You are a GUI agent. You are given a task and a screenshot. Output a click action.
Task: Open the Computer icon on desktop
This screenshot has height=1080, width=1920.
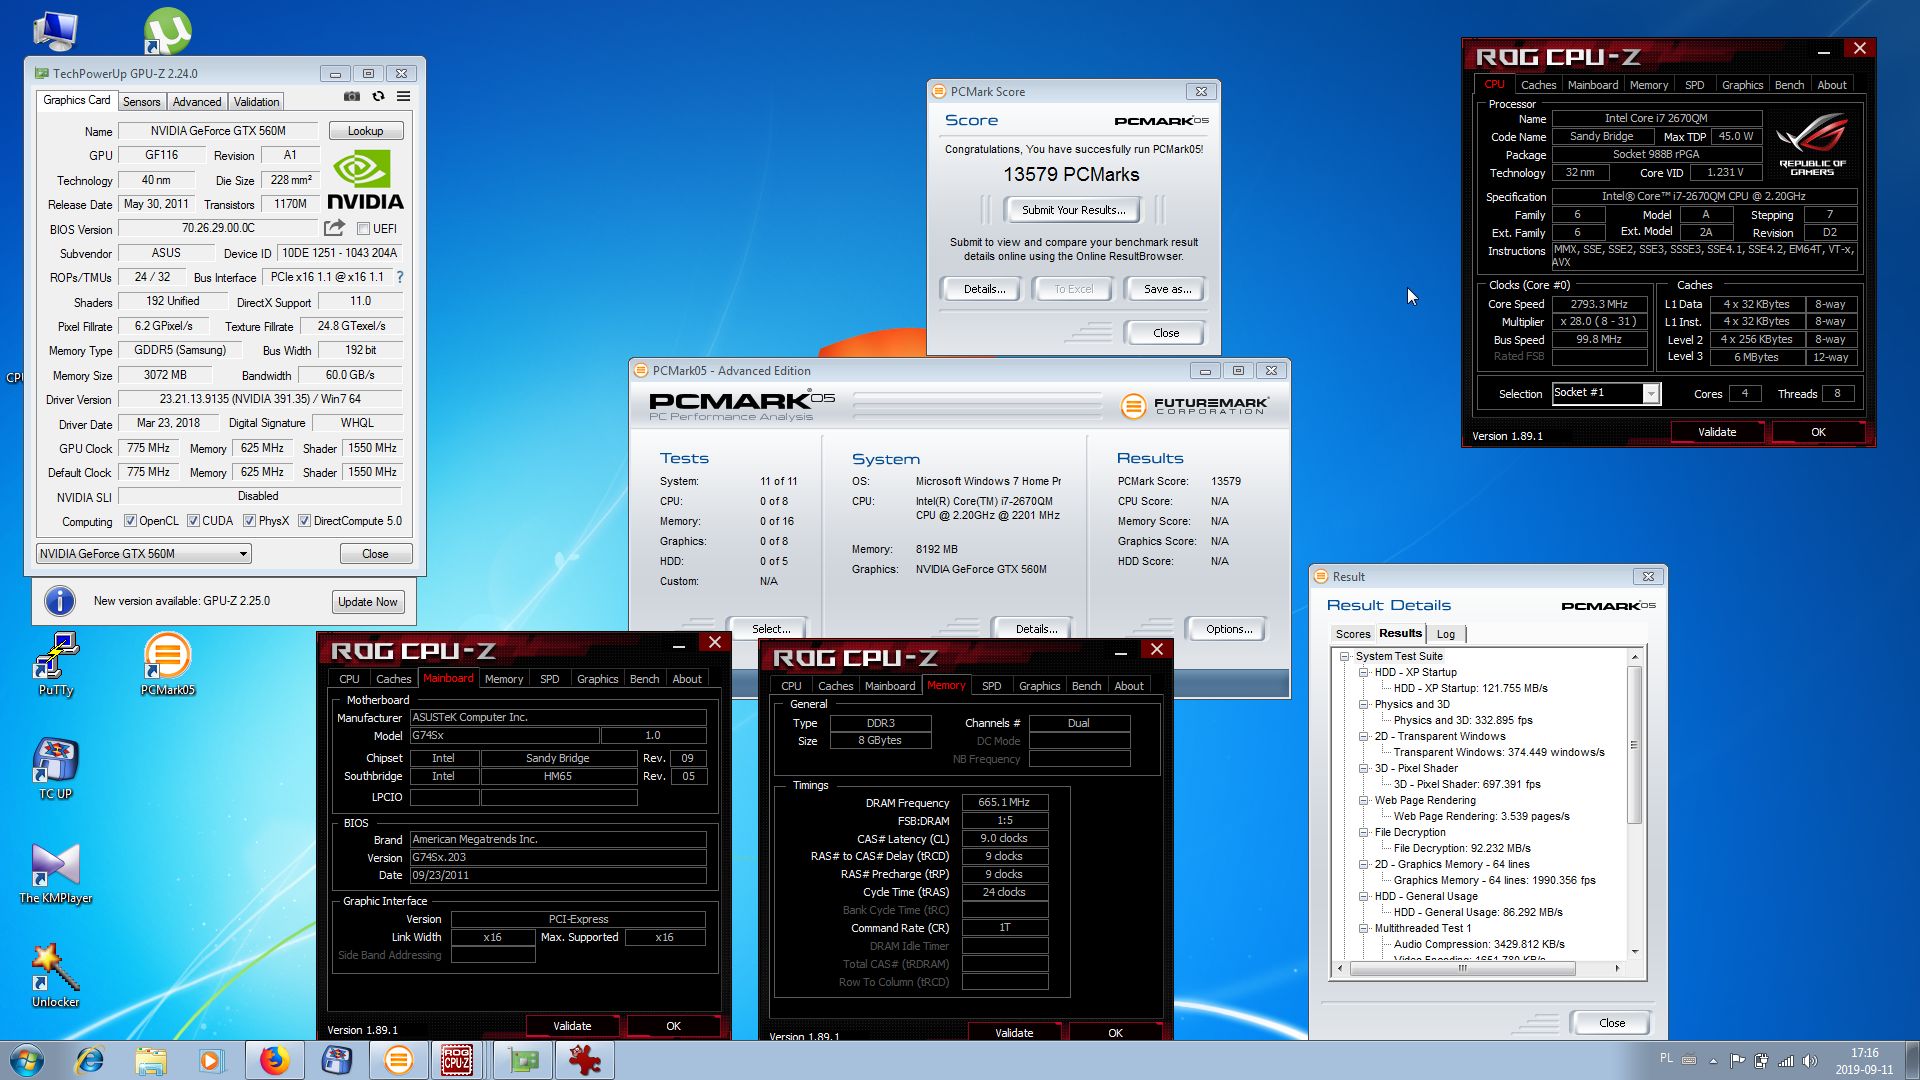55,30
